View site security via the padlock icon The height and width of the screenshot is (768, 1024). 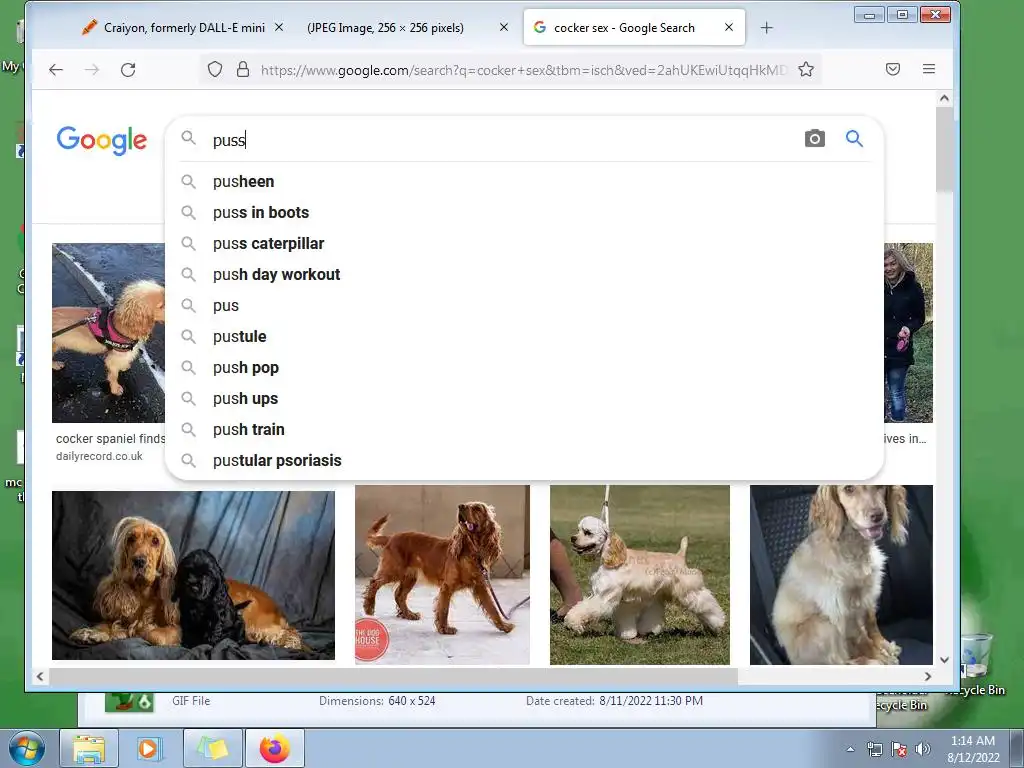[x=243, y=70]
